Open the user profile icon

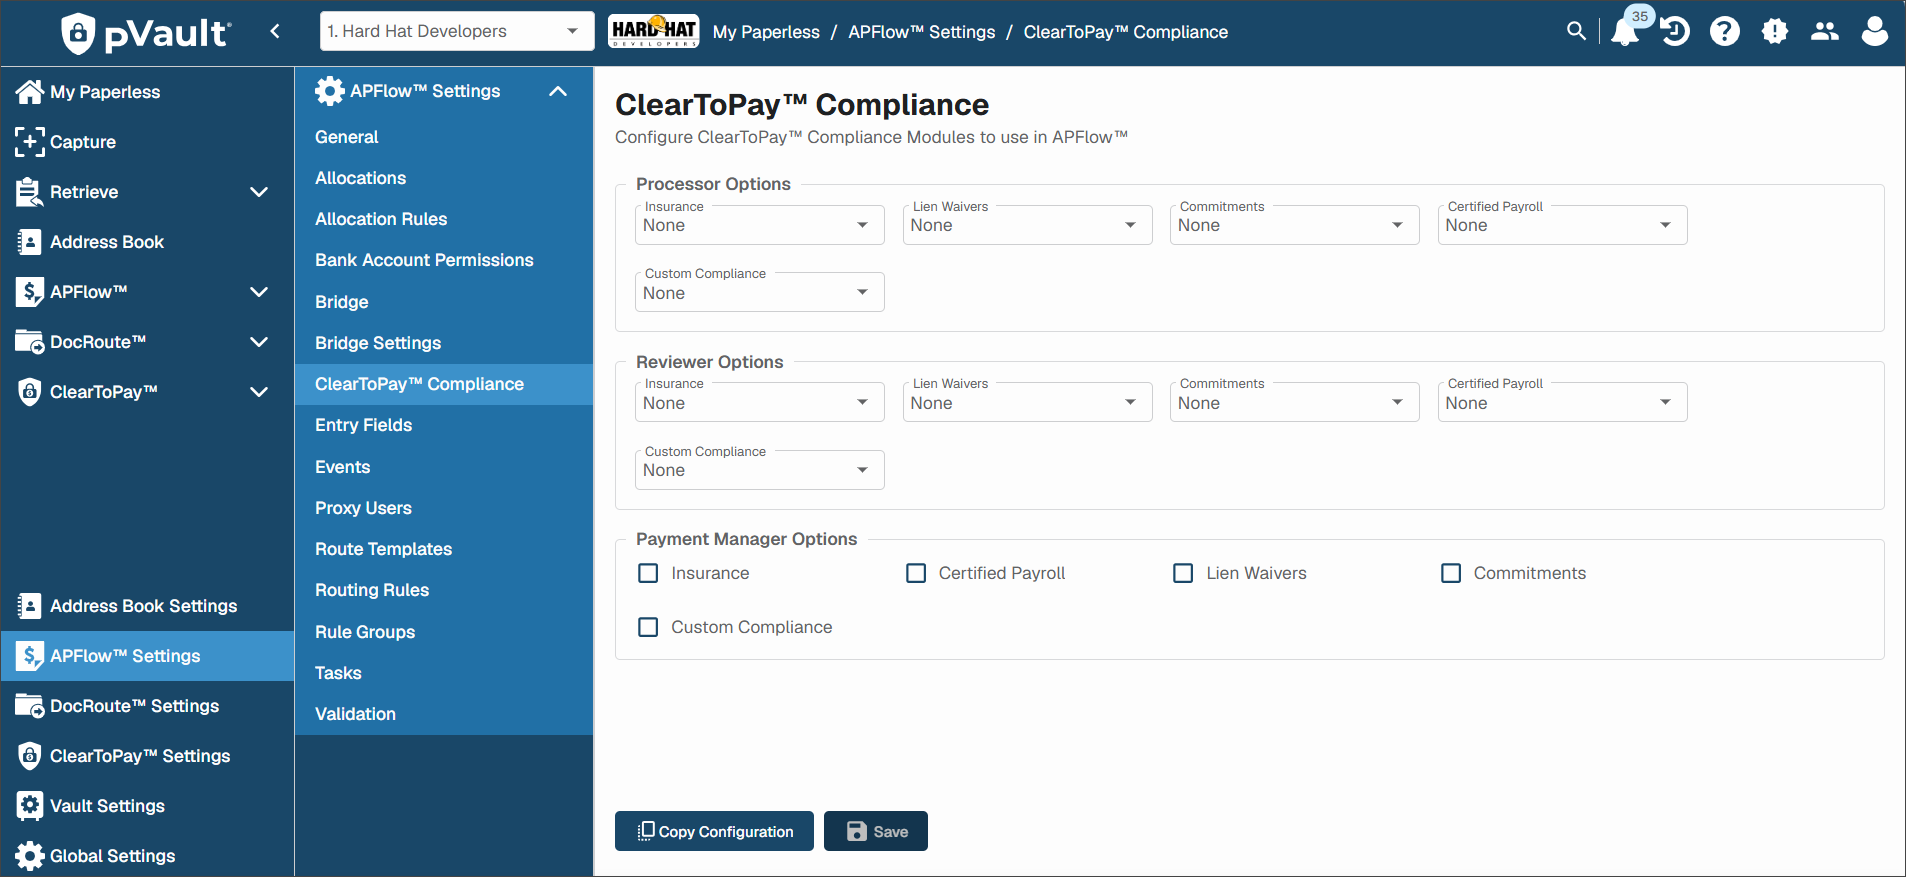pyautogui.click(x=1875, y=31)
